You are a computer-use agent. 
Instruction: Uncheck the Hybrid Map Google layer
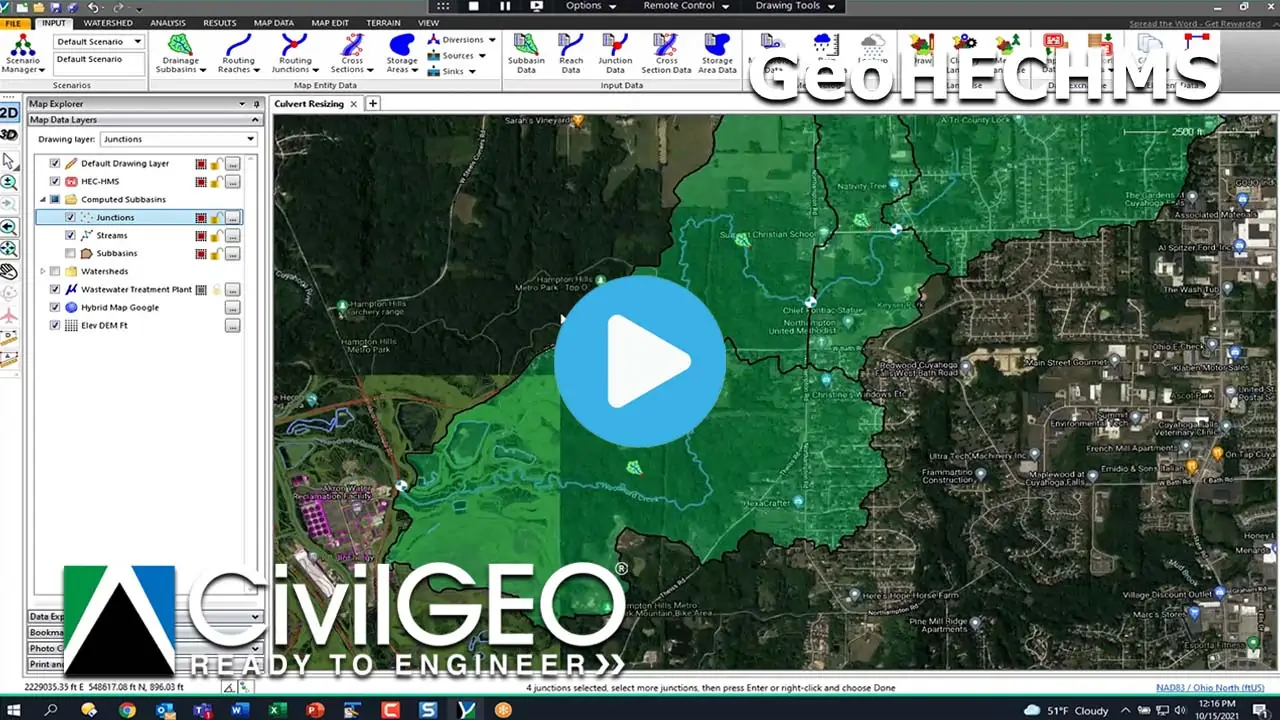[x=55, y=308]
